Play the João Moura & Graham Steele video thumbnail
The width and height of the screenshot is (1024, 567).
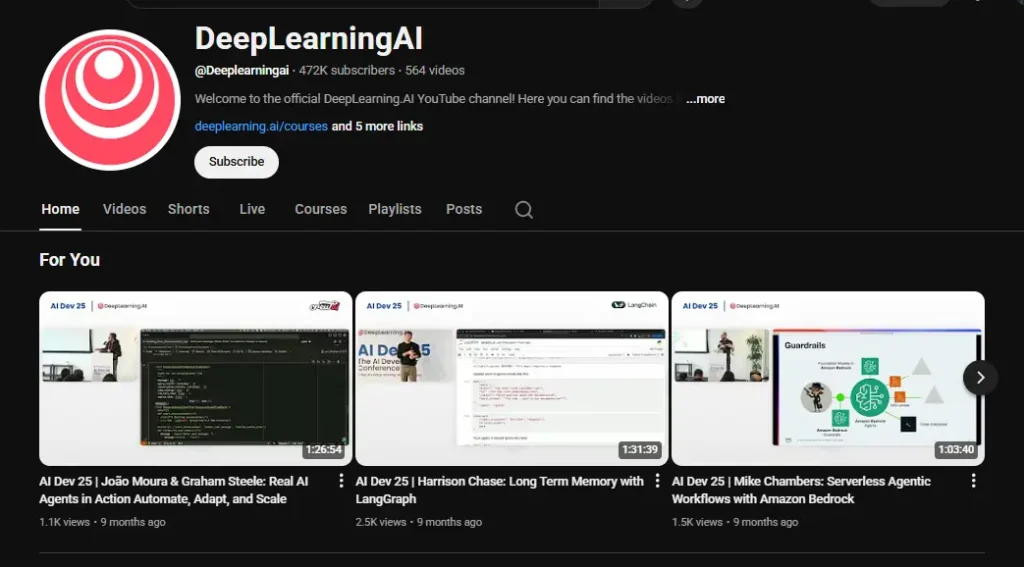pos(196,378)
